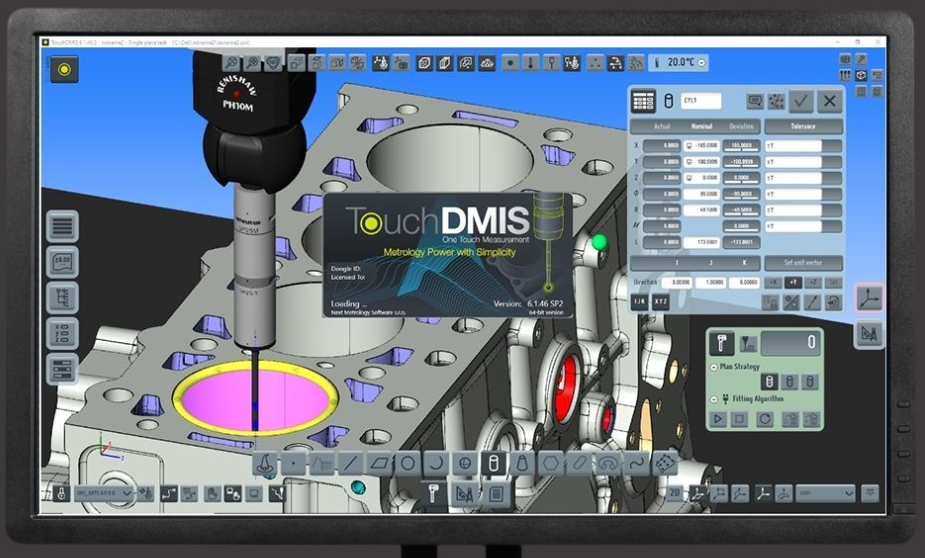The width and height of the screenshot is (925, 558).
Task: Select the Sphere feature tool
Action: (465, 464)
